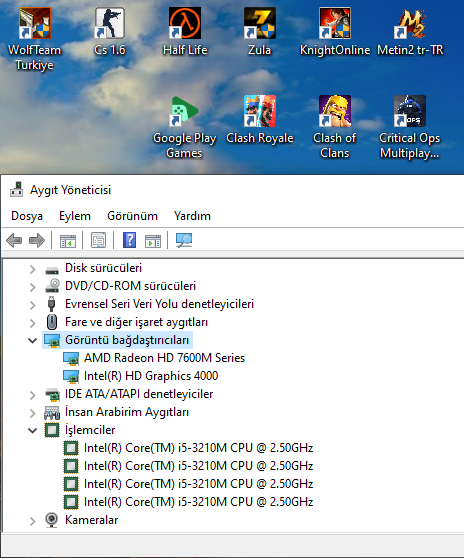The width and height of the screenshot is (464, 558).
Task: Click the DVD/CD-ROM sürücüleri label
Action: pos(130,286)
